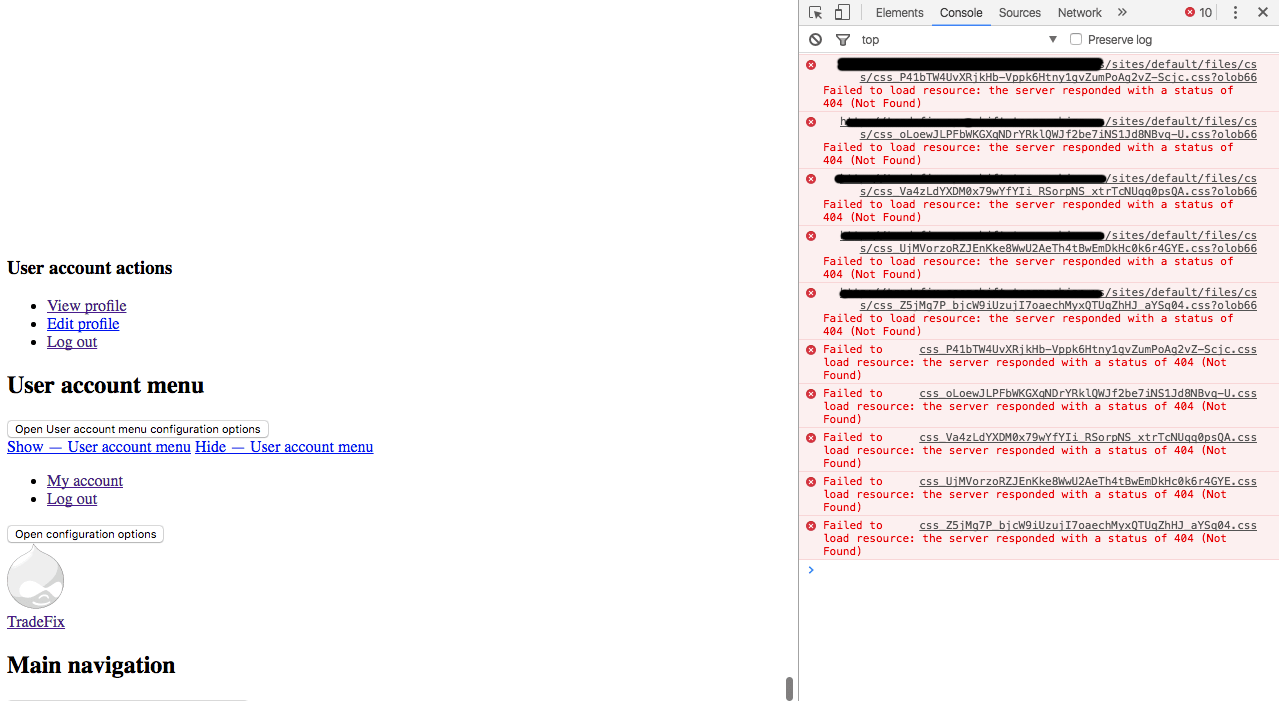The image size is (1279, 701).
Task: Open the css_P41bTW4UvXRjkHb file link without query string
Action: [1088, 350]
